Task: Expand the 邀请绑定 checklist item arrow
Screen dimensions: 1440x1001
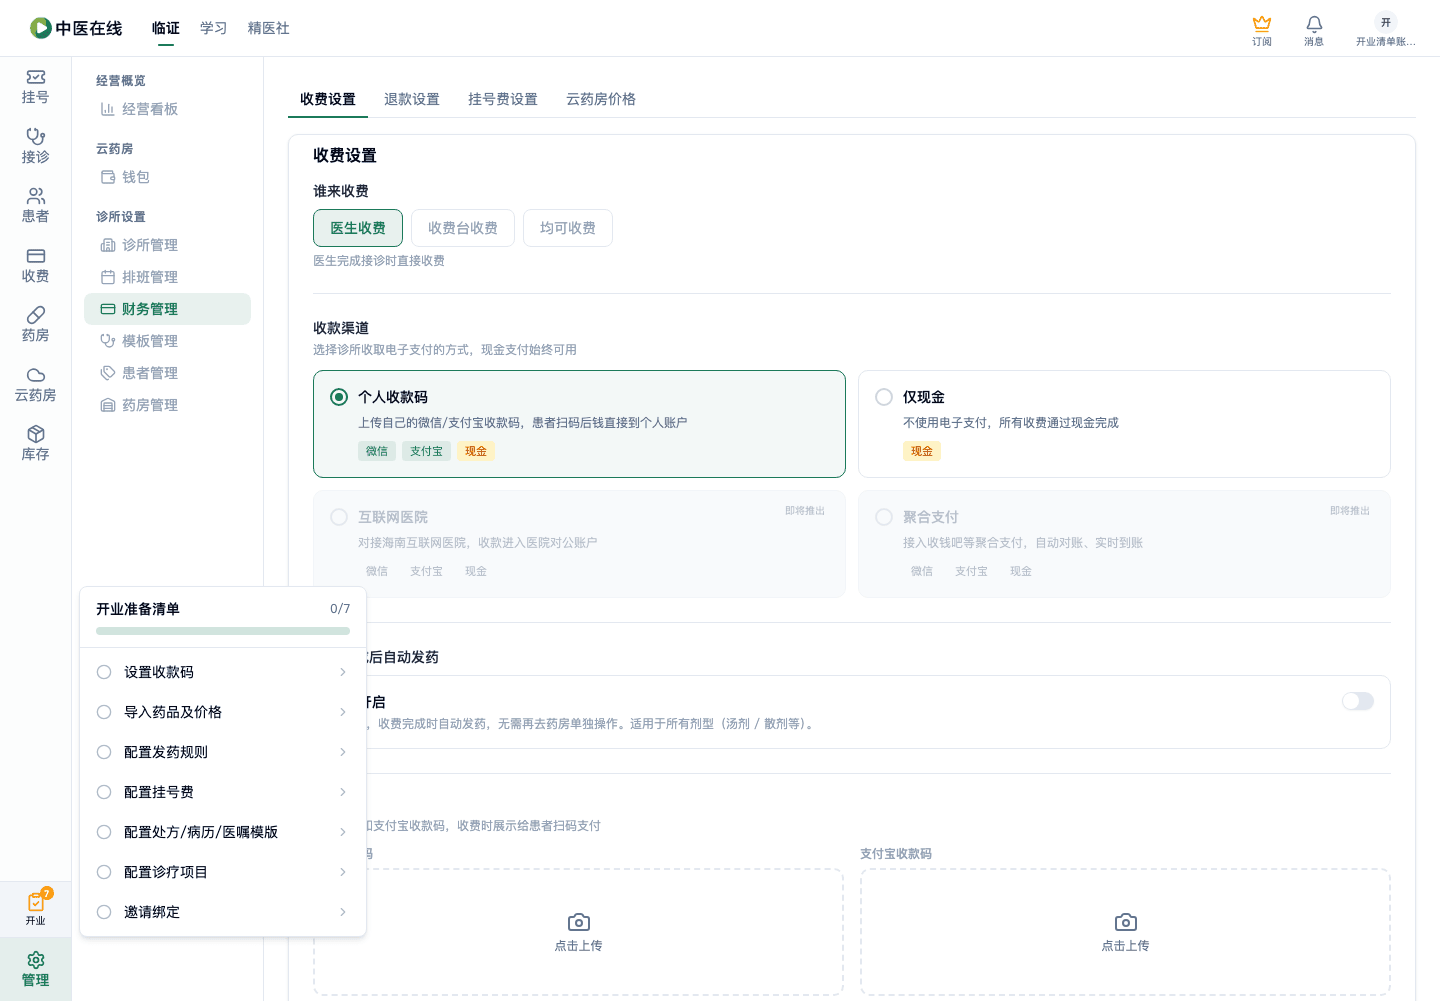Action: point(343,912)
